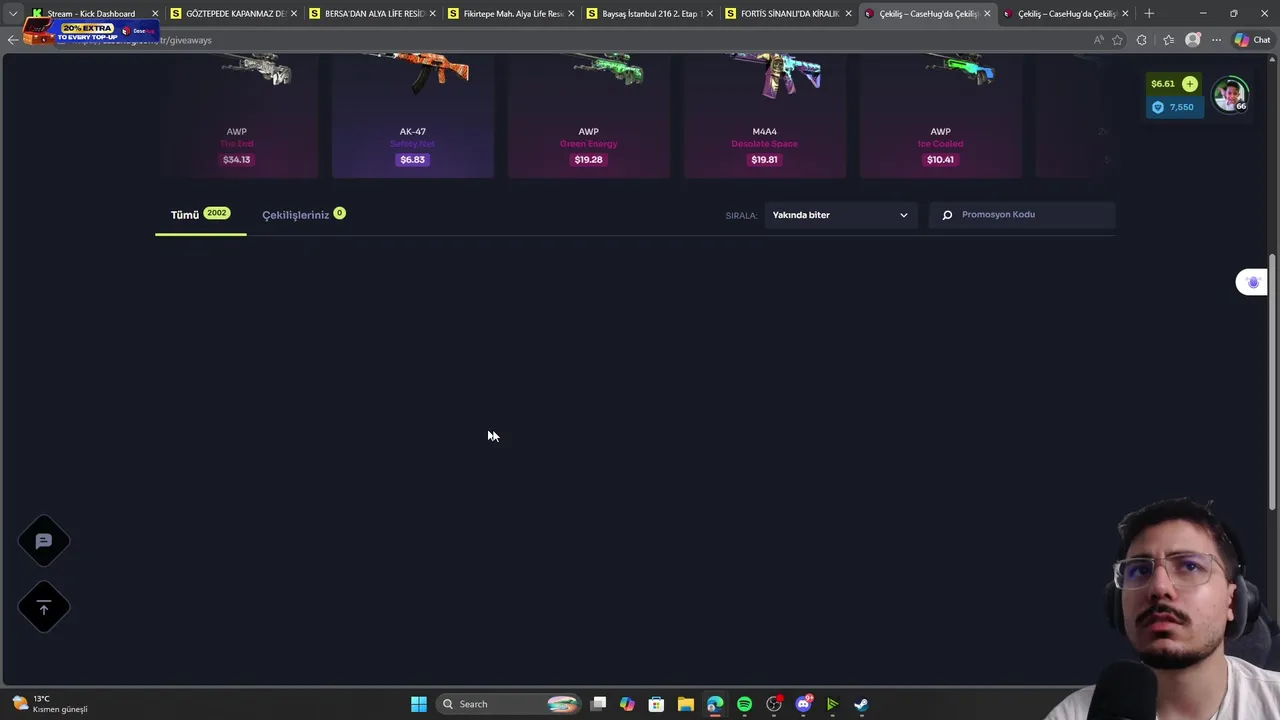Open OBS Studio from taskbar

tap(774, 704)
